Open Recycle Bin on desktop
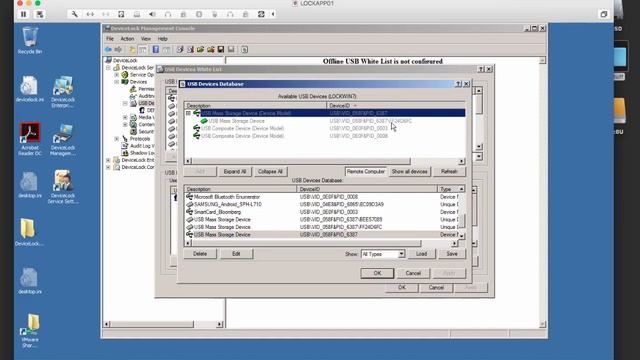640x360 pixels. click(x=30, y=40)
